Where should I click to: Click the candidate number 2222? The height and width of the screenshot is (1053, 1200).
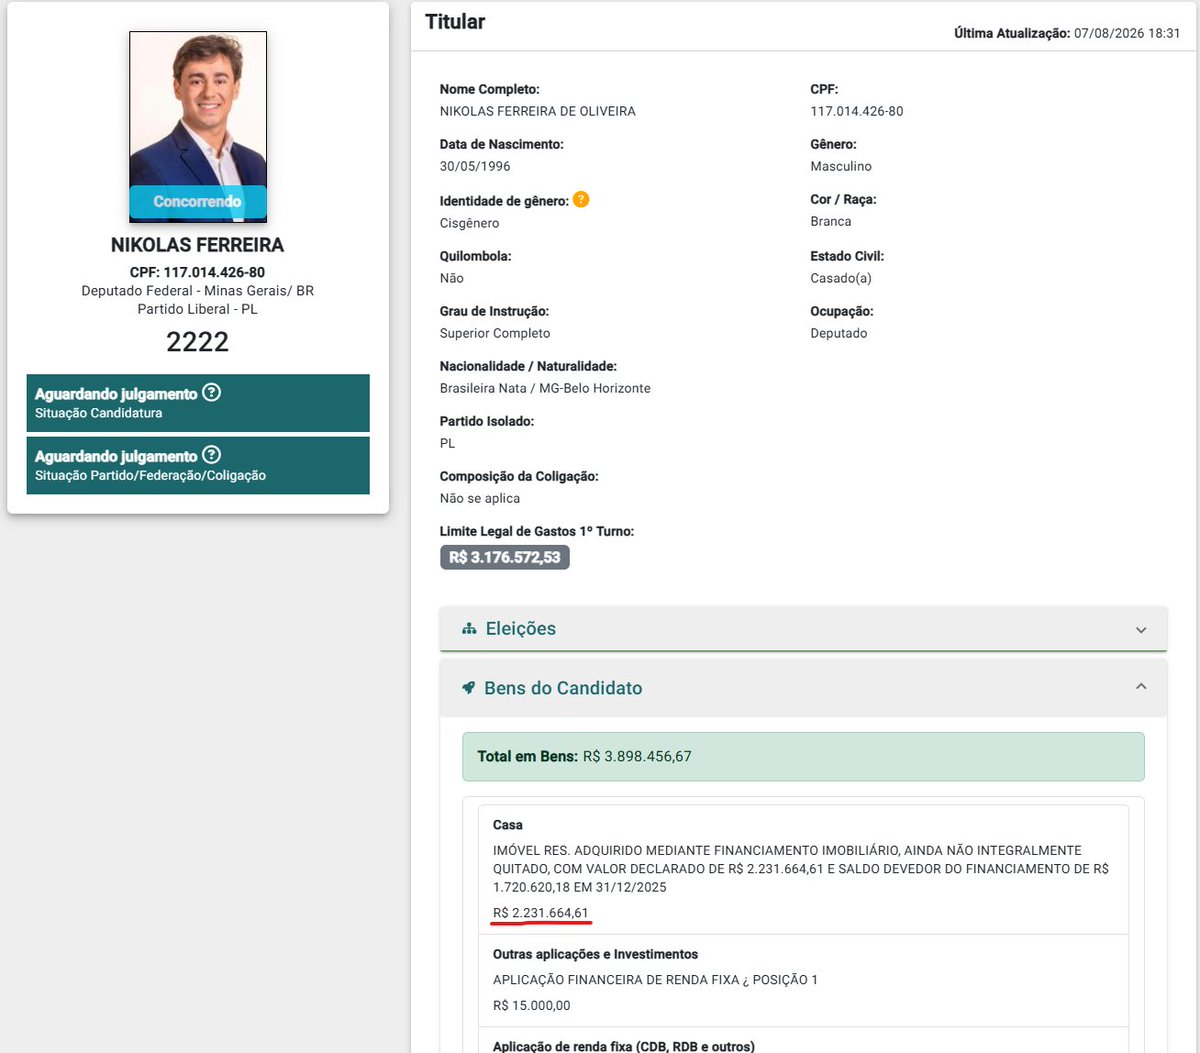pyautogui.click(x=198, y=342)
